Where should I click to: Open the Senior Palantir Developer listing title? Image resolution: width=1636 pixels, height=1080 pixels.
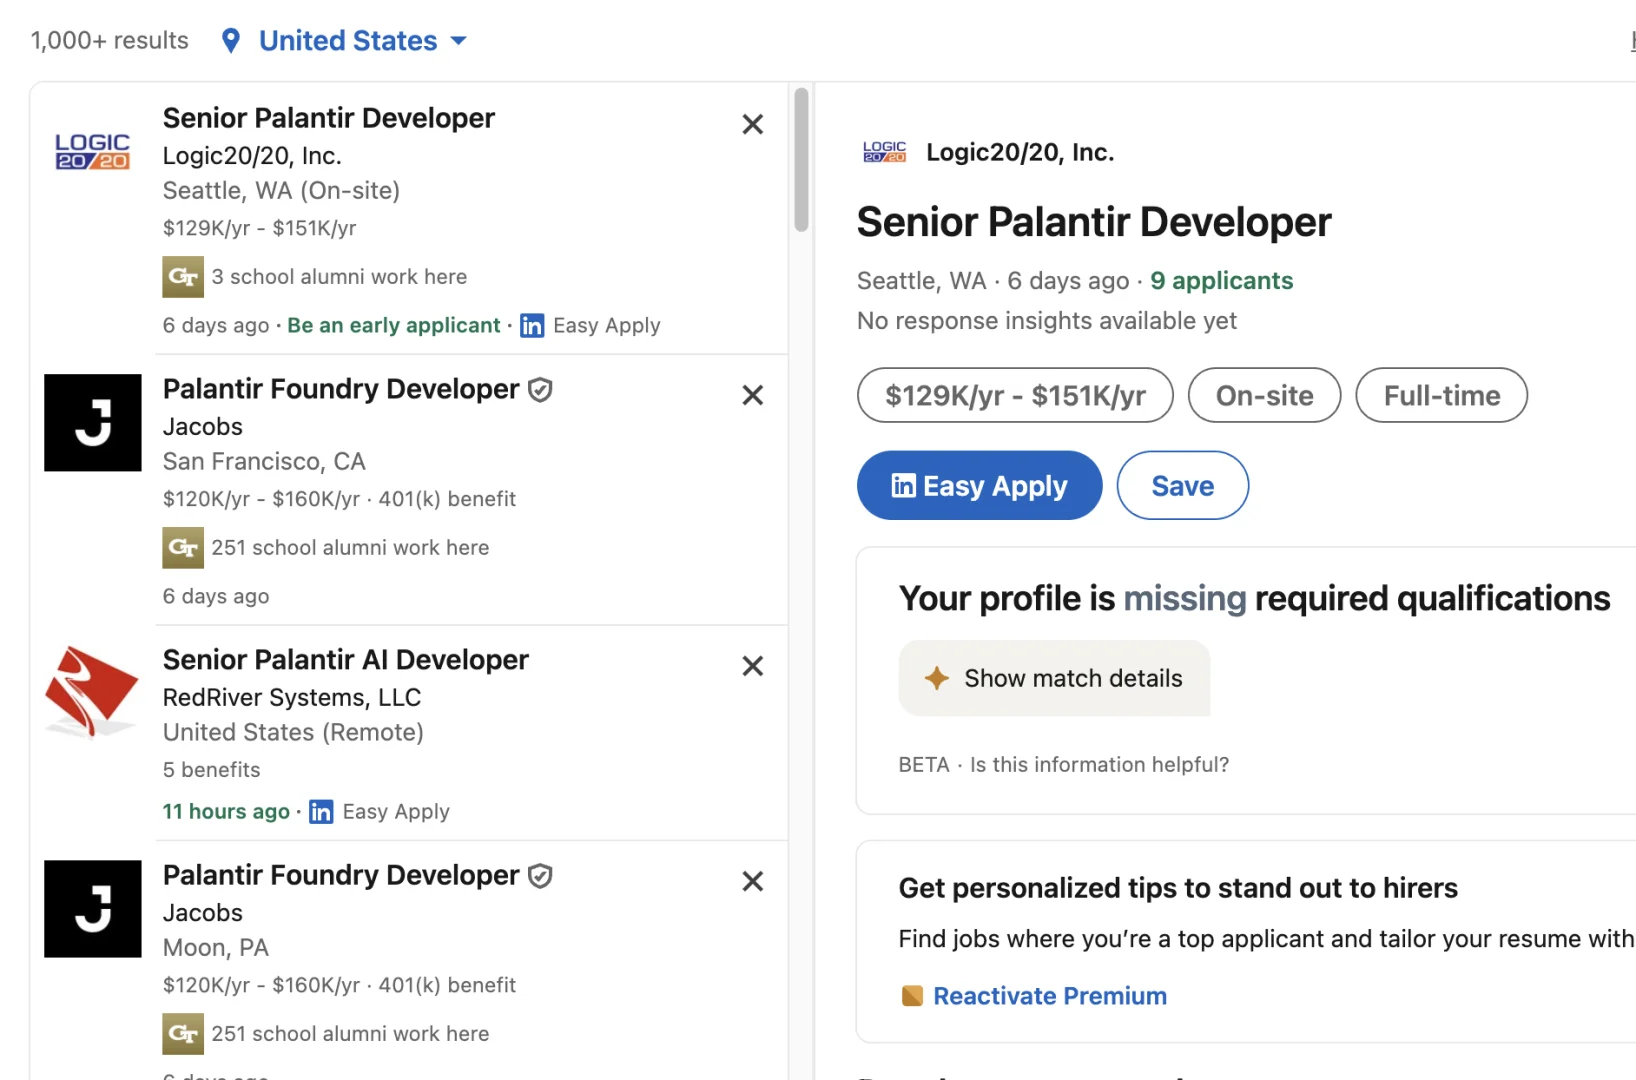[x=329, y=118]
